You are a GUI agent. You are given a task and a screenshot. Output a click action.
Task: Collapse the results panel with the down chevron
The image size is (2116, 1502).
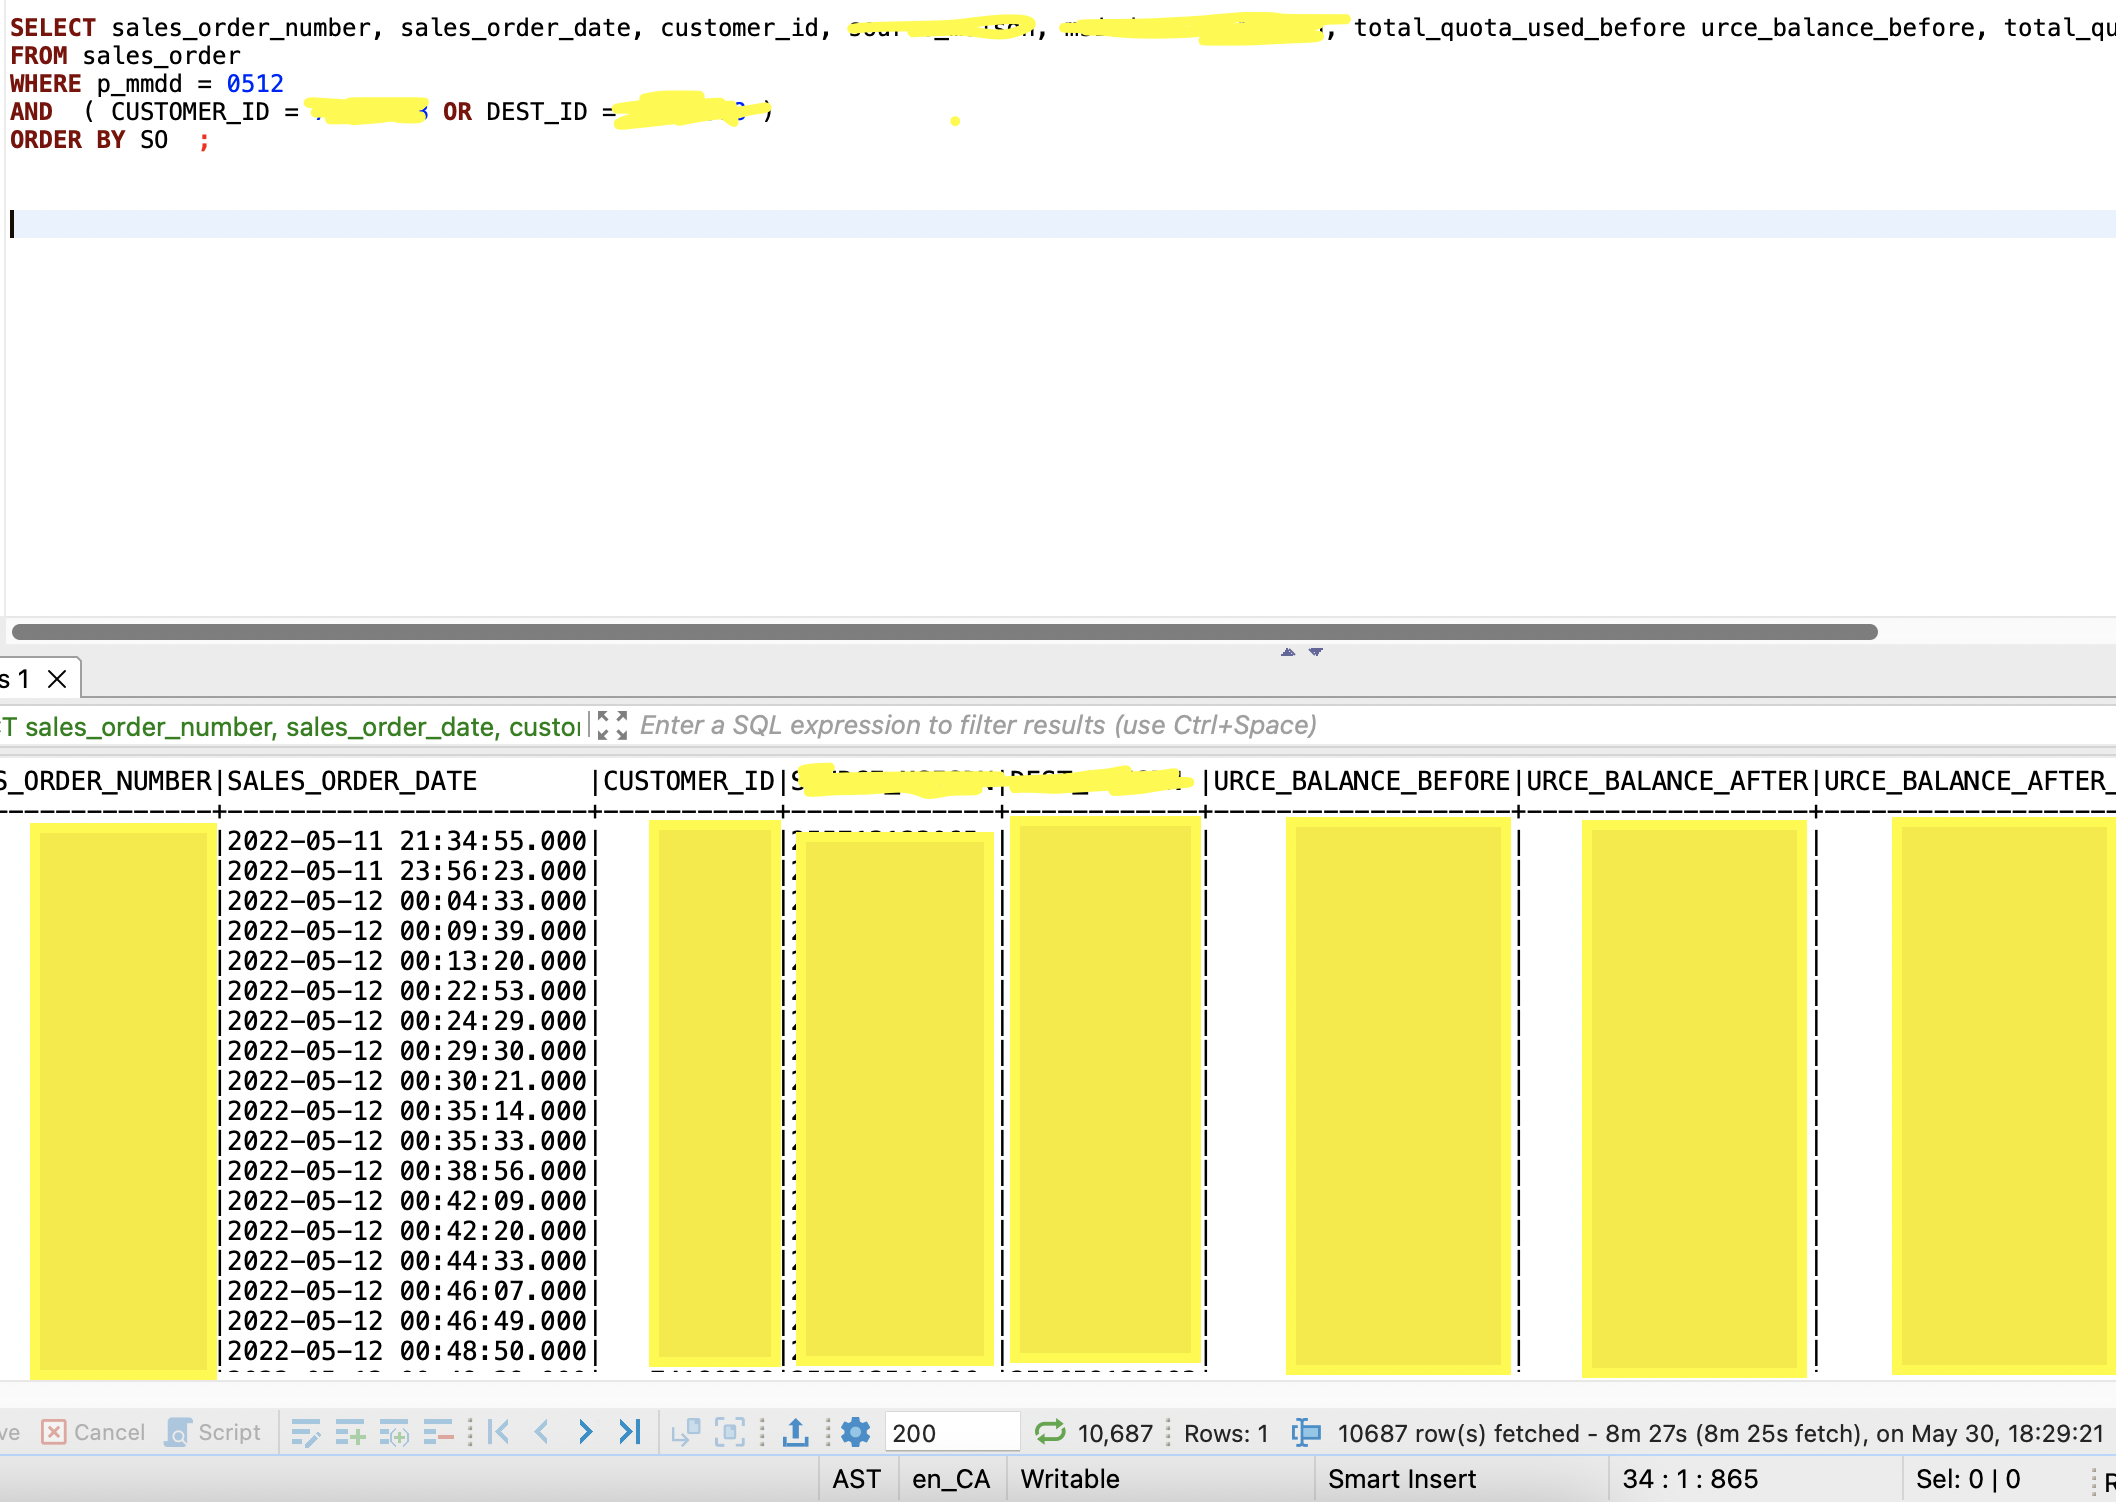tap(1315, 652)
